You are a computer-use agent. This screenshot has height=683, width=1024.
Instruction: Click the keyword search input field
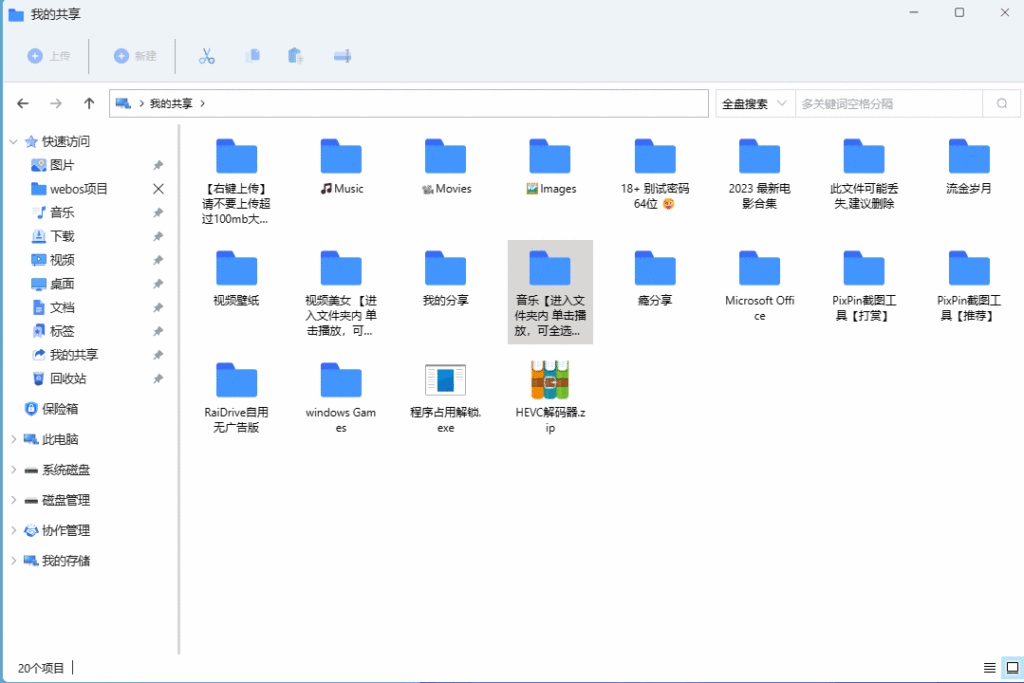coord(888,103)
